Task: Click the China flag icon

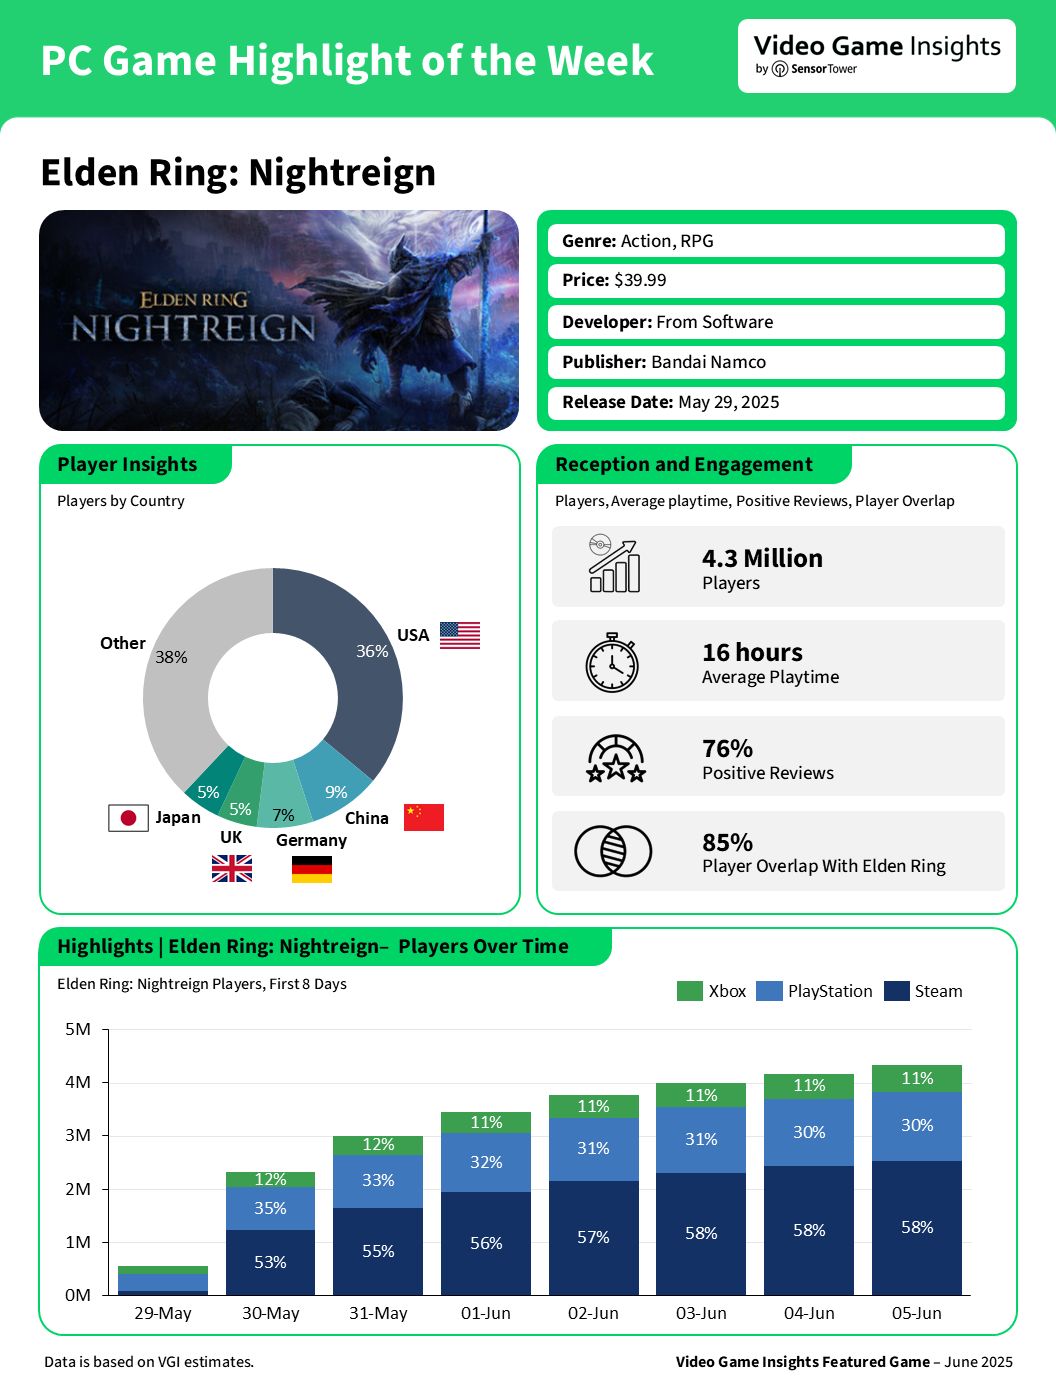Action: tap(424, 817)
